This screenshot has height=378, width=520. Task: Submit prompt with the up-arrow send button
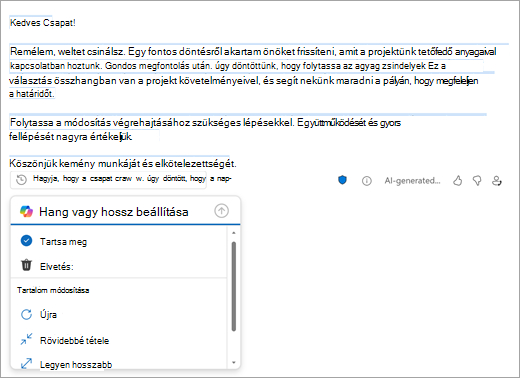tap(221, 211)
